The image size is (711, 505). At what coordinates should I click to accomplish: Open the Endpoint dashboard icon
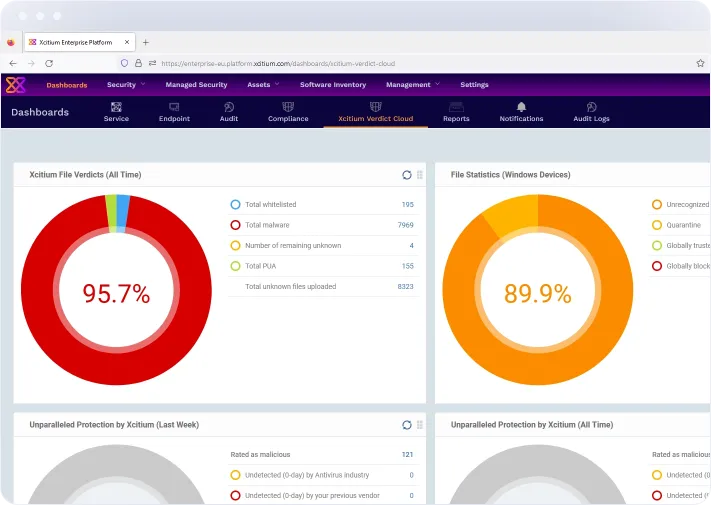(174, 107)
